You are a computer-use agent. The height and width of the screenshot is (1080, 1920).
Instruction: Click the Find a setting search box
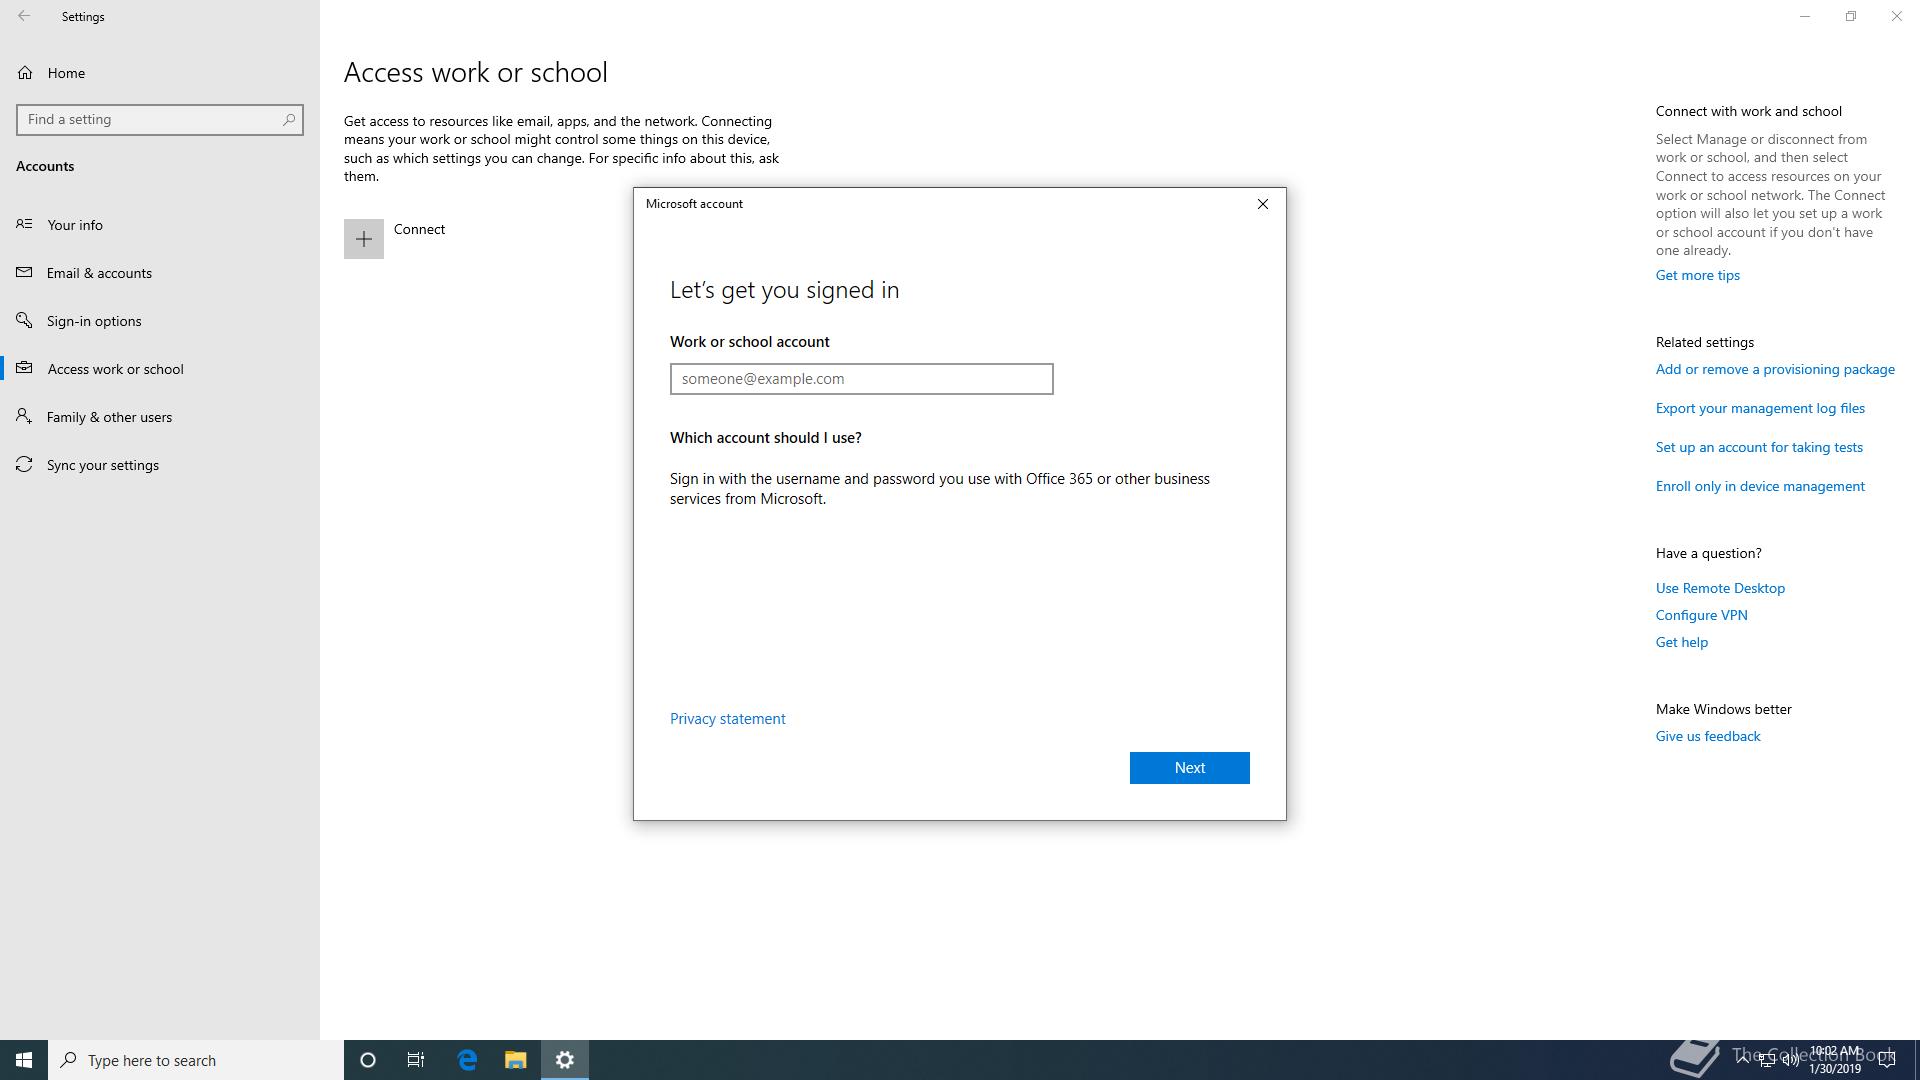click(160, 120)
